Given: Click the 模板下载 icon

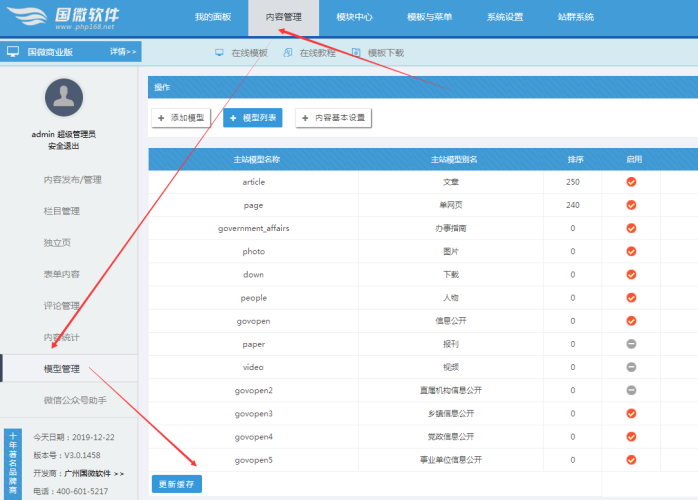Looking at the screenshot, I should point(356,52).
